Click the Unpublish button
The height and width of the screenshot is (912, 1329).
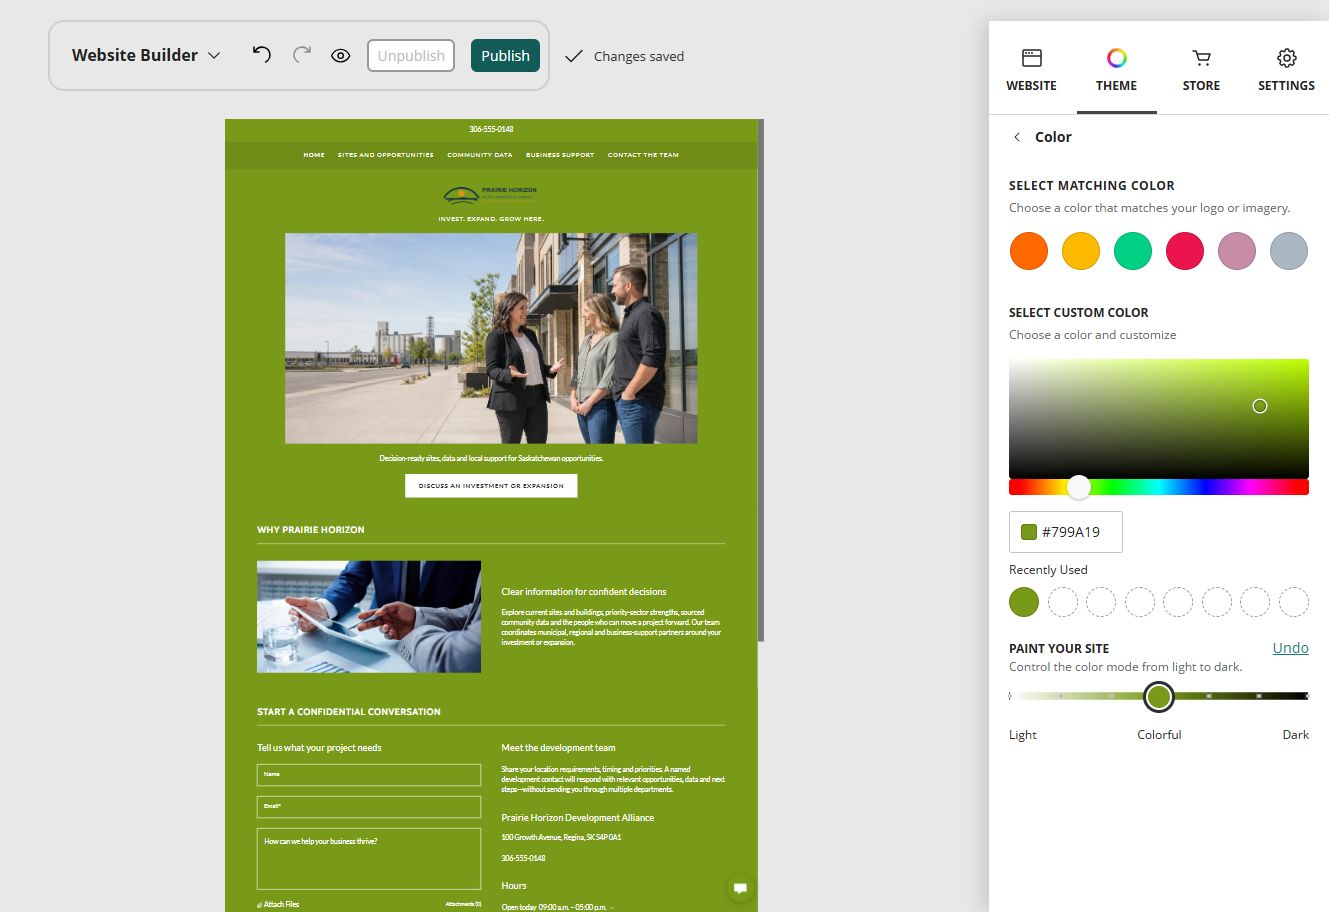411,56
